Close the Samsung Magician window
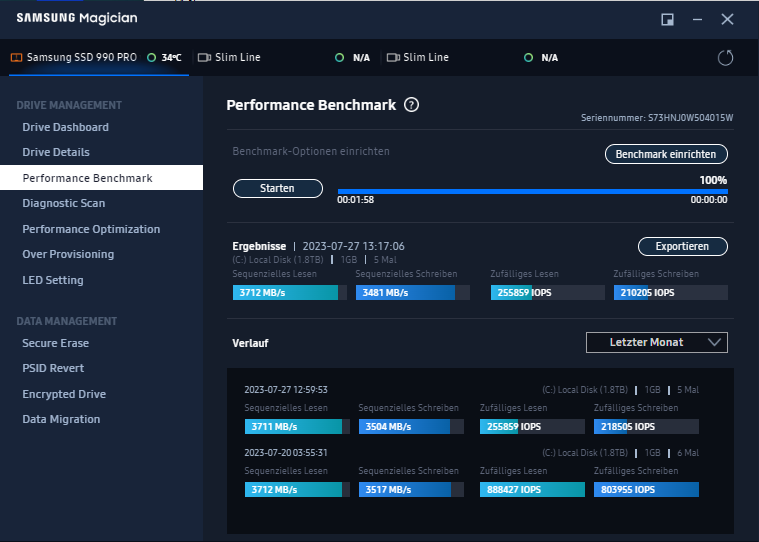The width and height of the screenshot is (759, 542). 727,19
